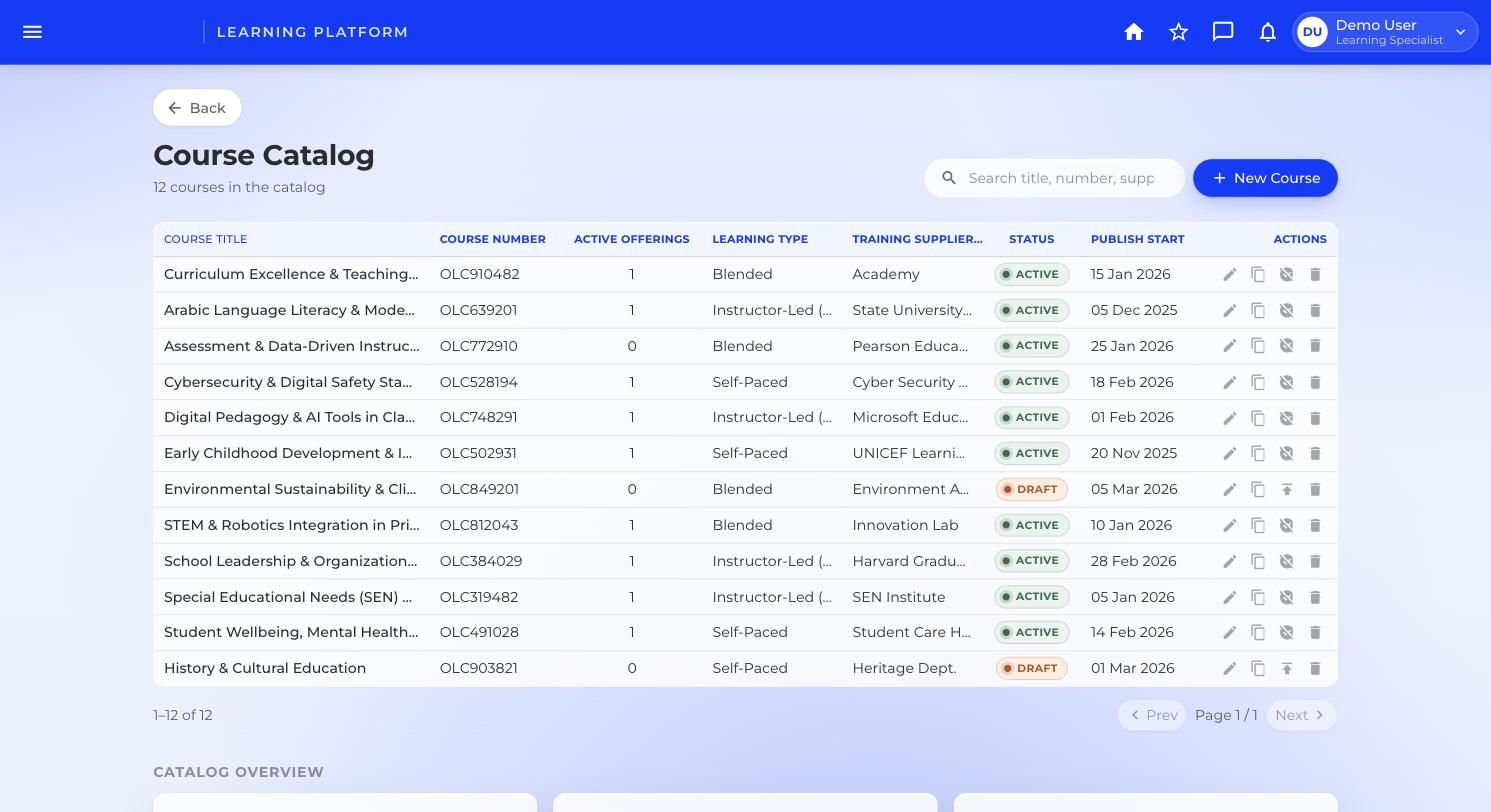The width and height of the screenshot is (1491, 812).
Task: Publish the Environmental Sustainability draft course
Action: (x=1287, y=489)
